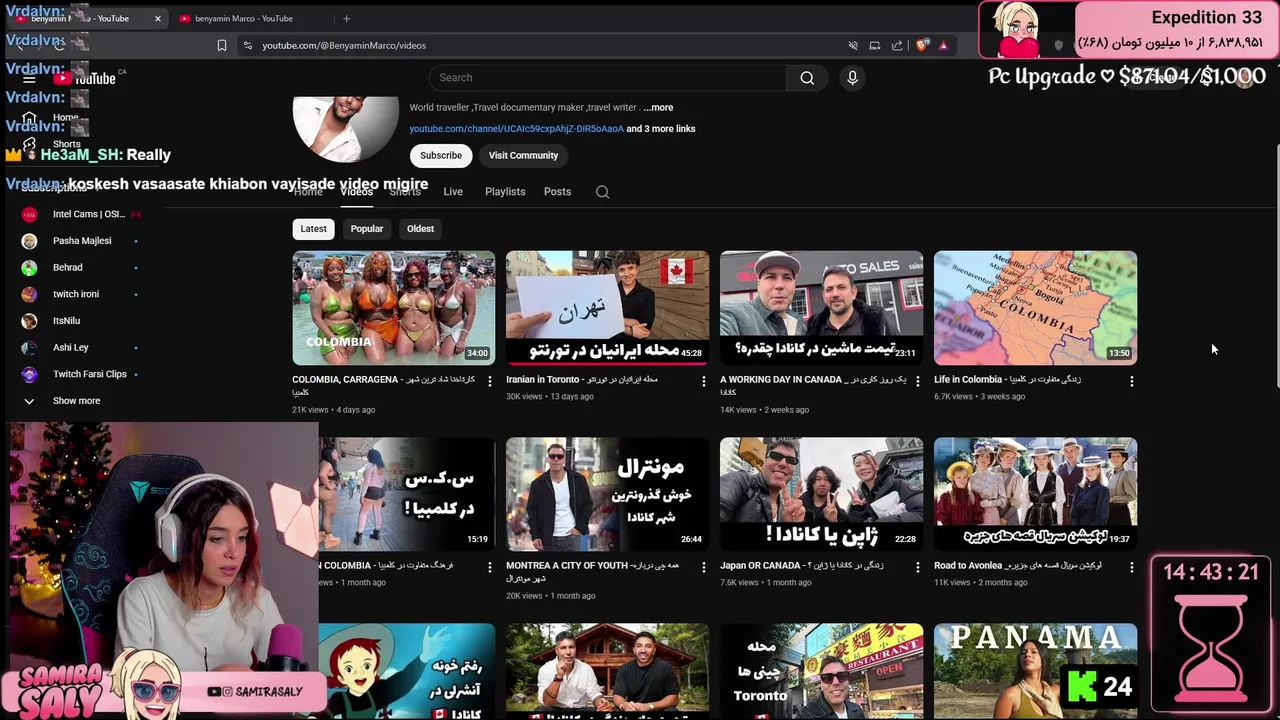The image size is (1280, 720).
Task: Open options menu for Japan OR CANADA video
Action: (x=917, y=567)
